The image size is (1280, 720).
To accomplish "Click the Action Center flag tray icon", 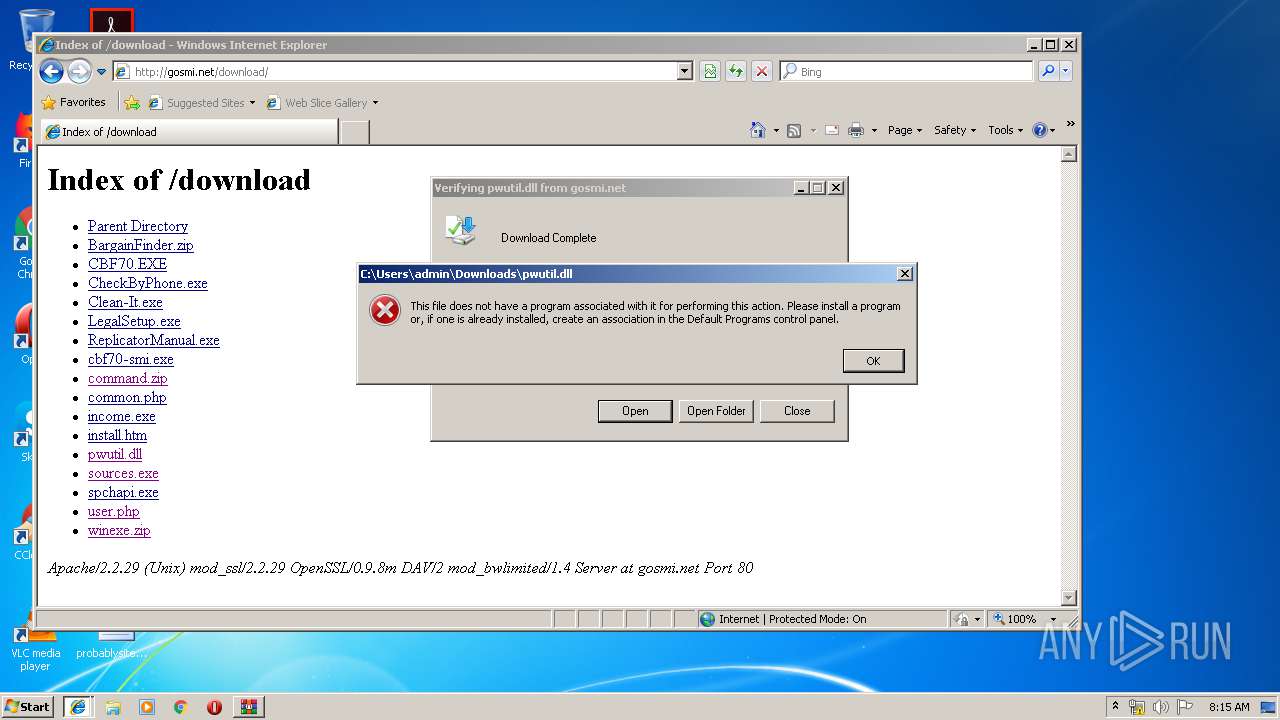I will [x=1184, y=707].
